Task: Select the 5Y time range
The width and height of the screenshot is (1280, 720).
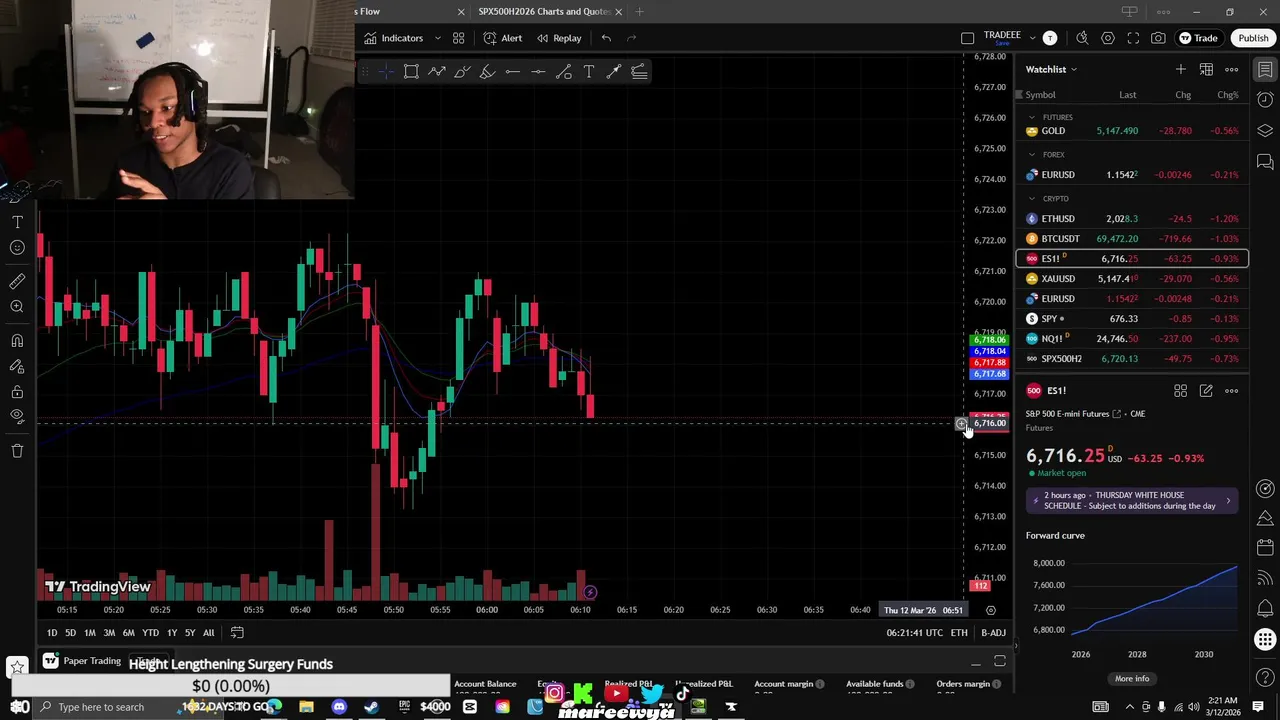Action: 190,633
